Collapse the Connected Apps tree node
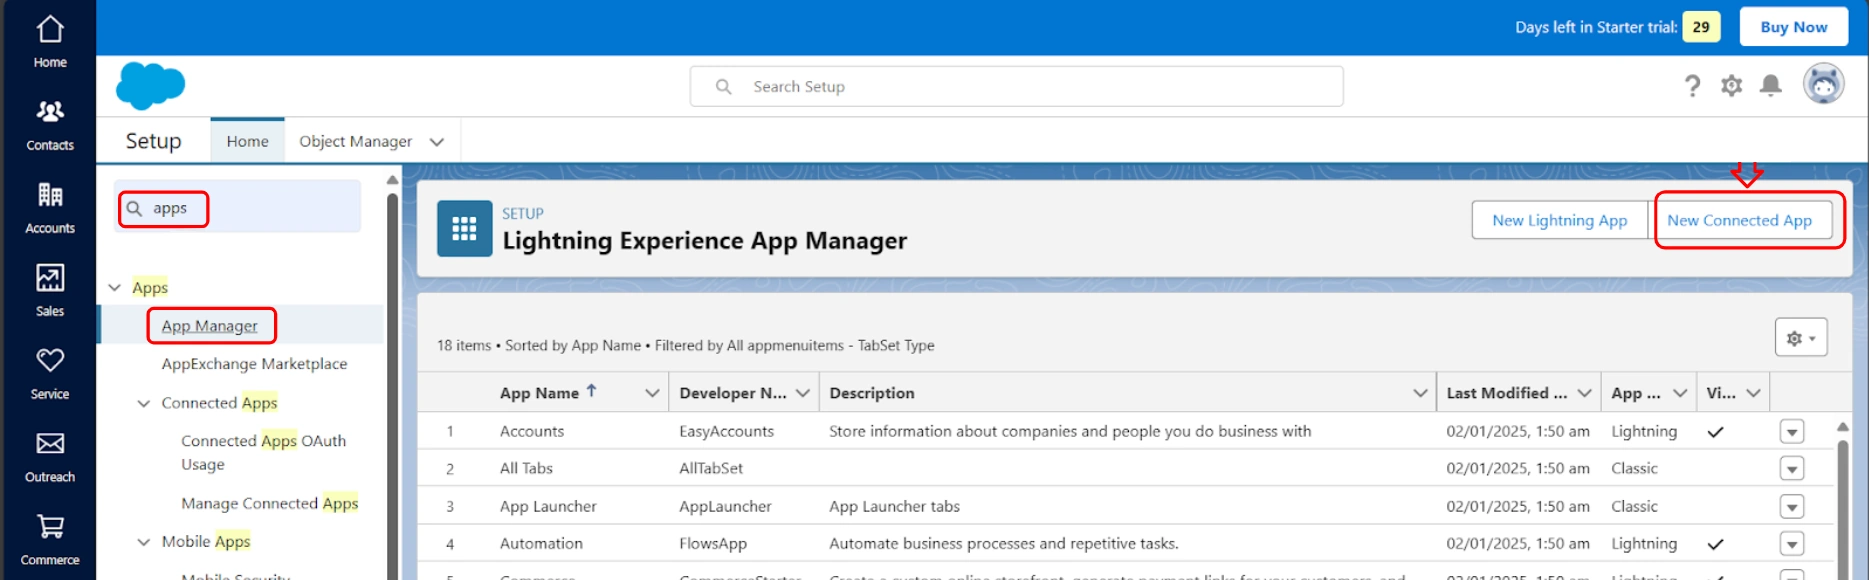Image resolution: width=1869 pixels, height=580 pixels. [x=143, y=403]
